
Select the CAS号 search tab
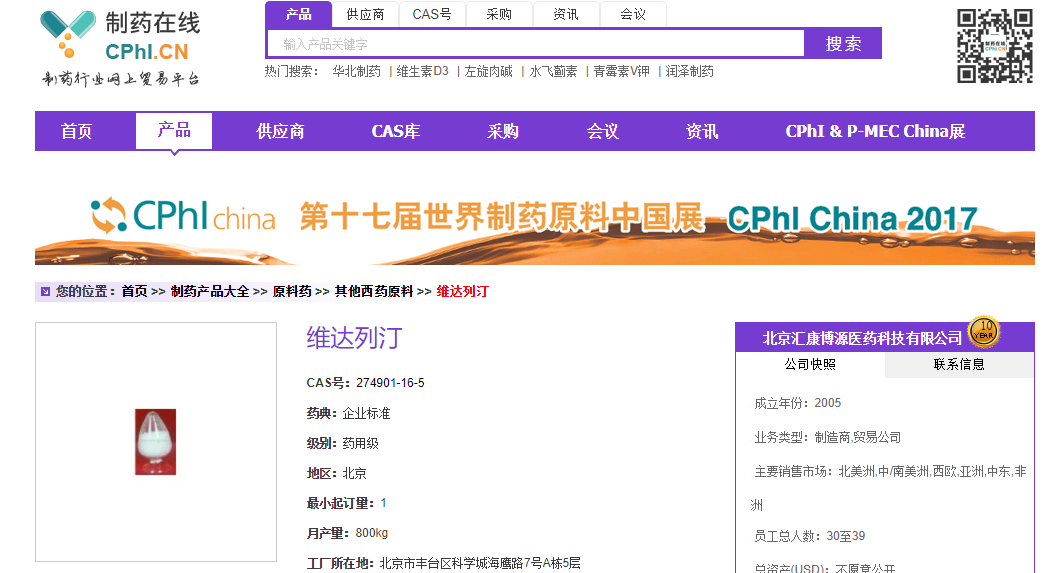pyautogui.click(x=432, y=14)
